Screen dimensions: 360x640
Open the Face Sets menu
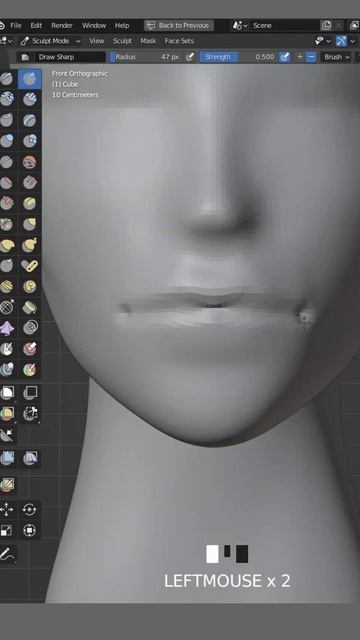[179, 41]
